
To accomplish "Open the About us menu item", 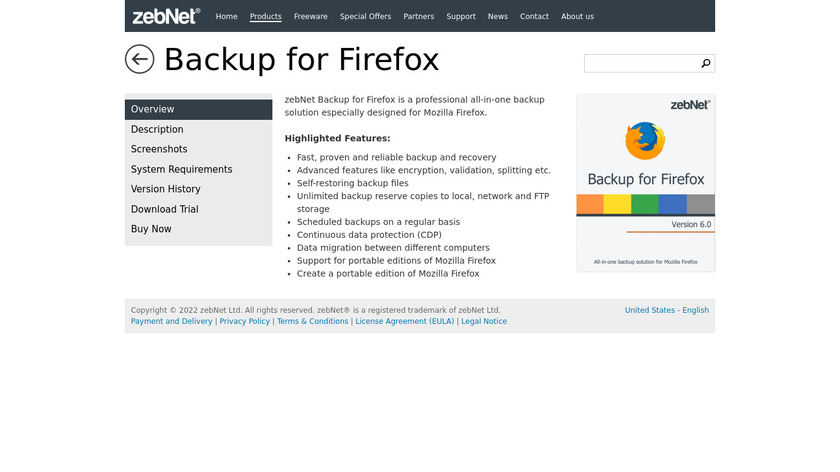I will 577,17.
